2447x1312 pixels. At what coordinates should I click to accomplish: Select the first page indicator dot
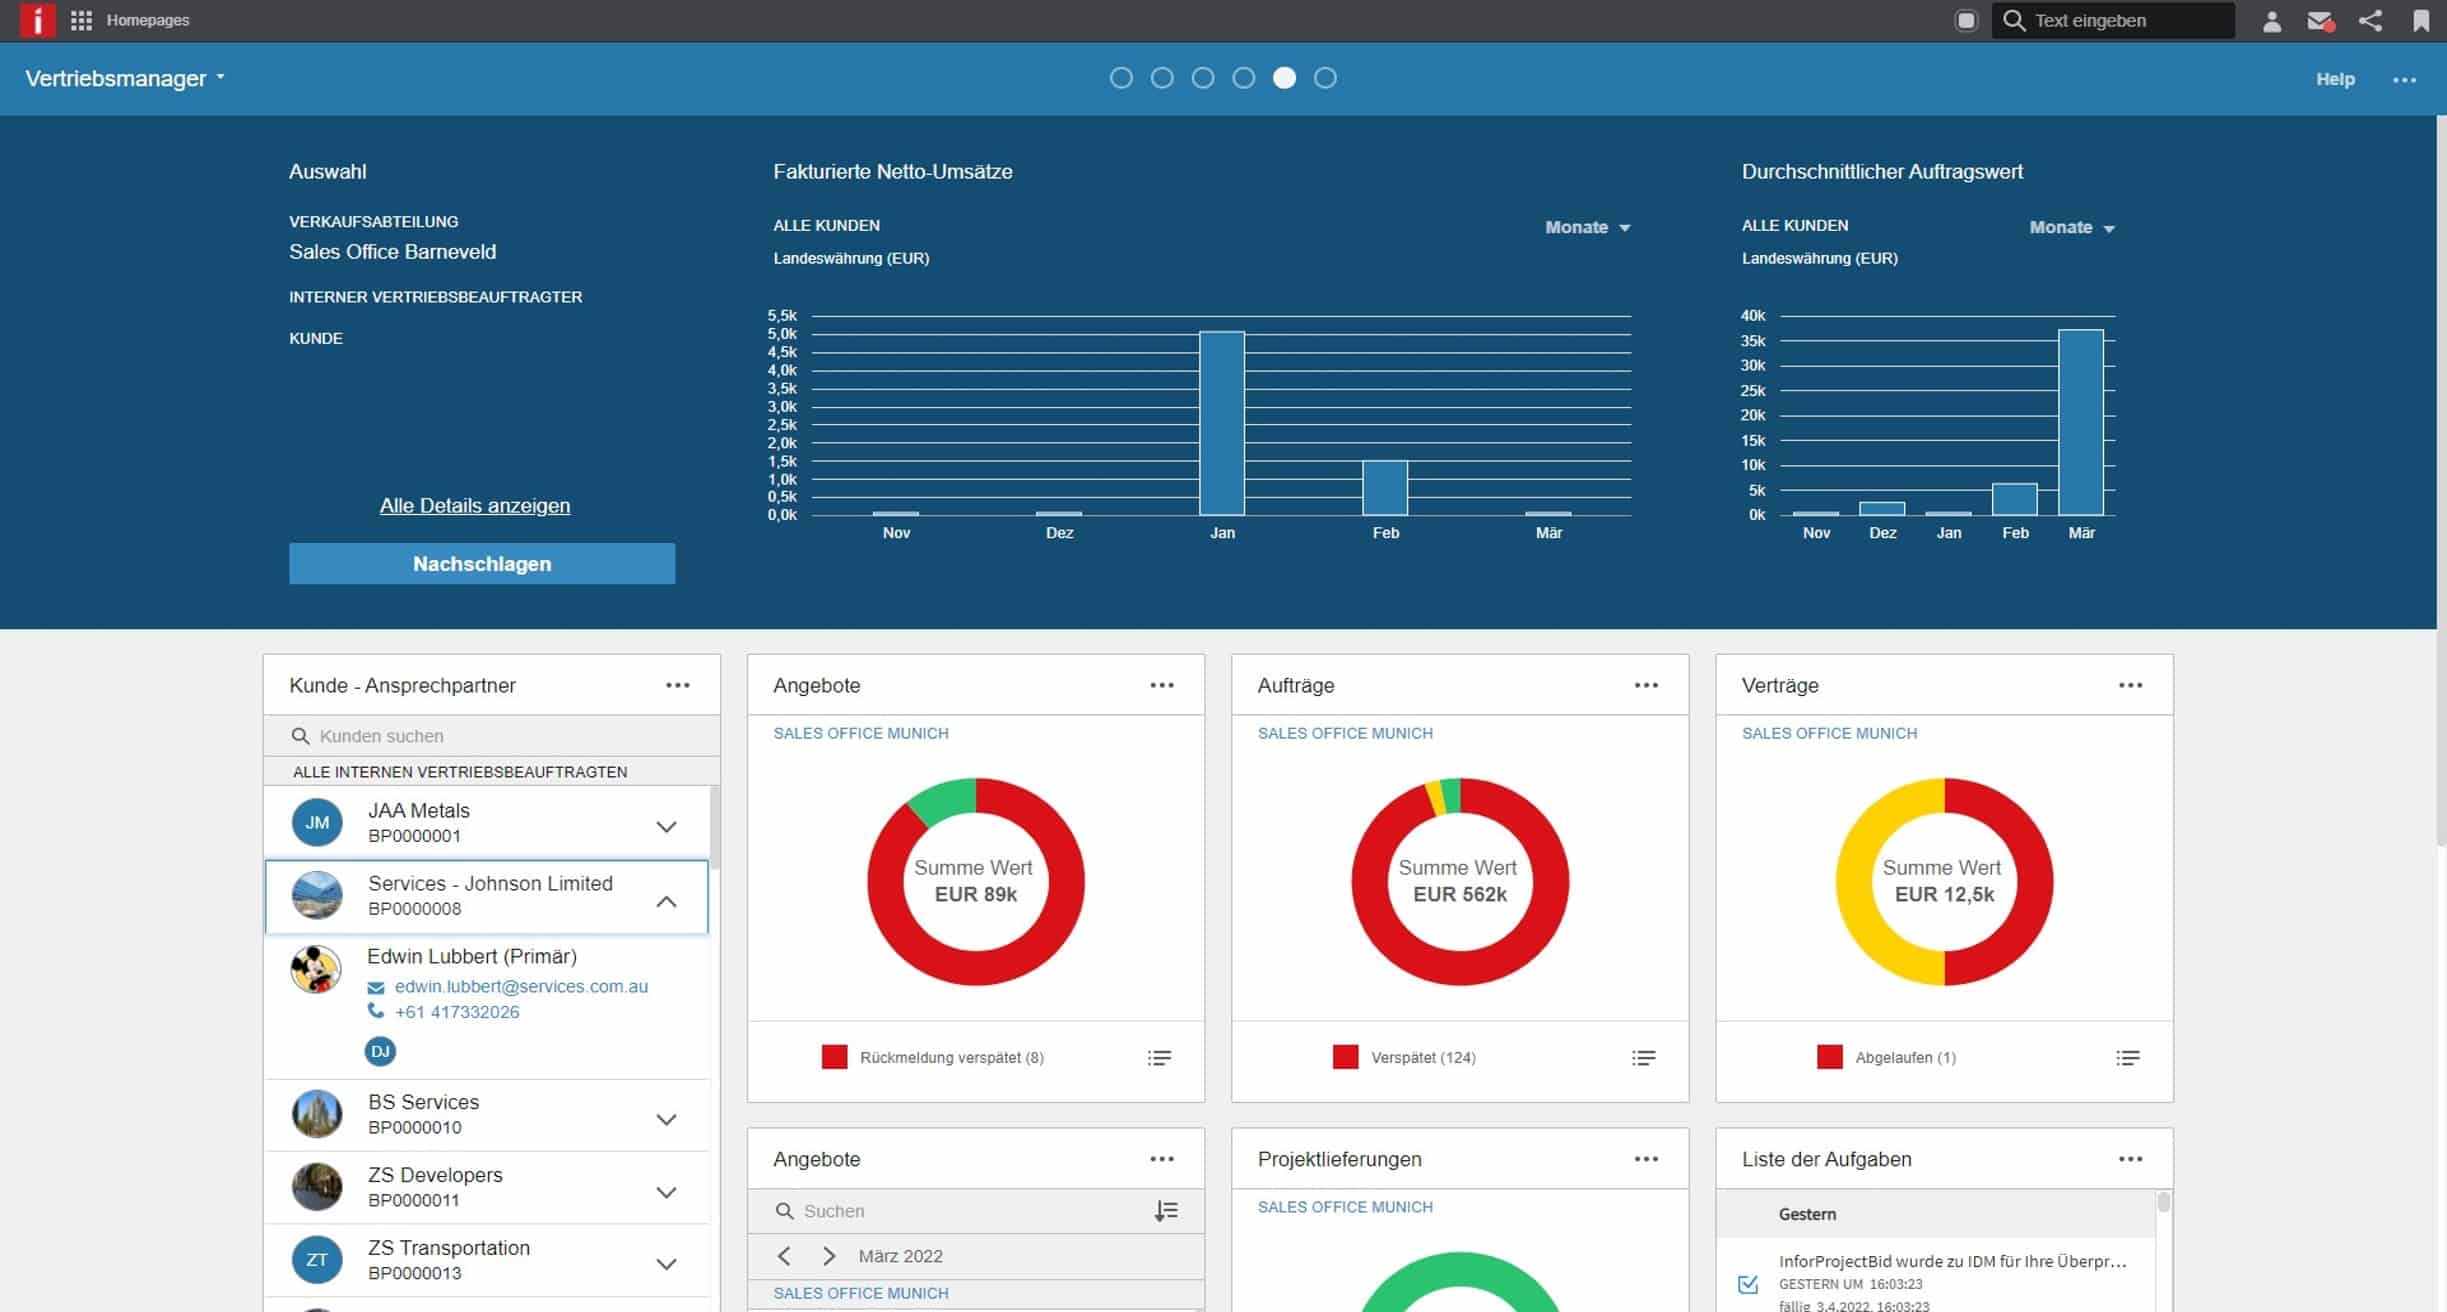[1121, 78]
